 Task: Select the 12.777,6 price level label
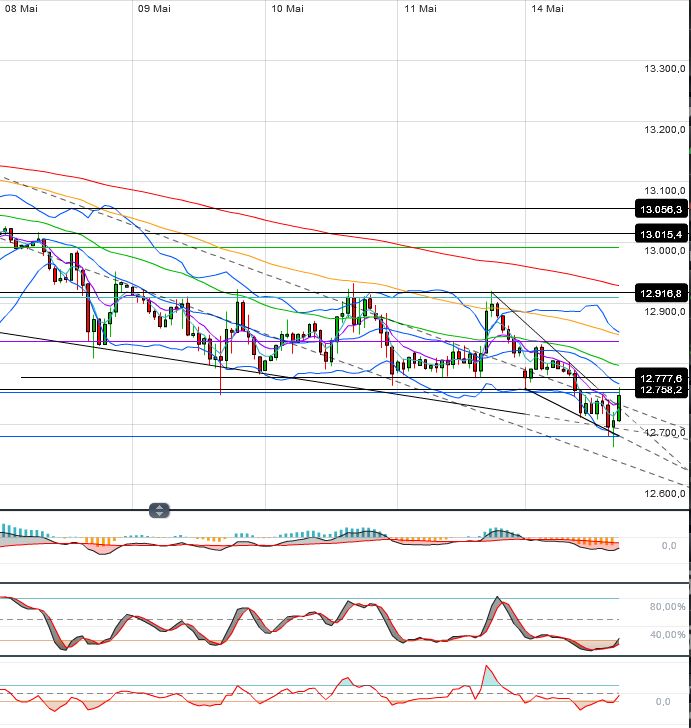(661, 378)
